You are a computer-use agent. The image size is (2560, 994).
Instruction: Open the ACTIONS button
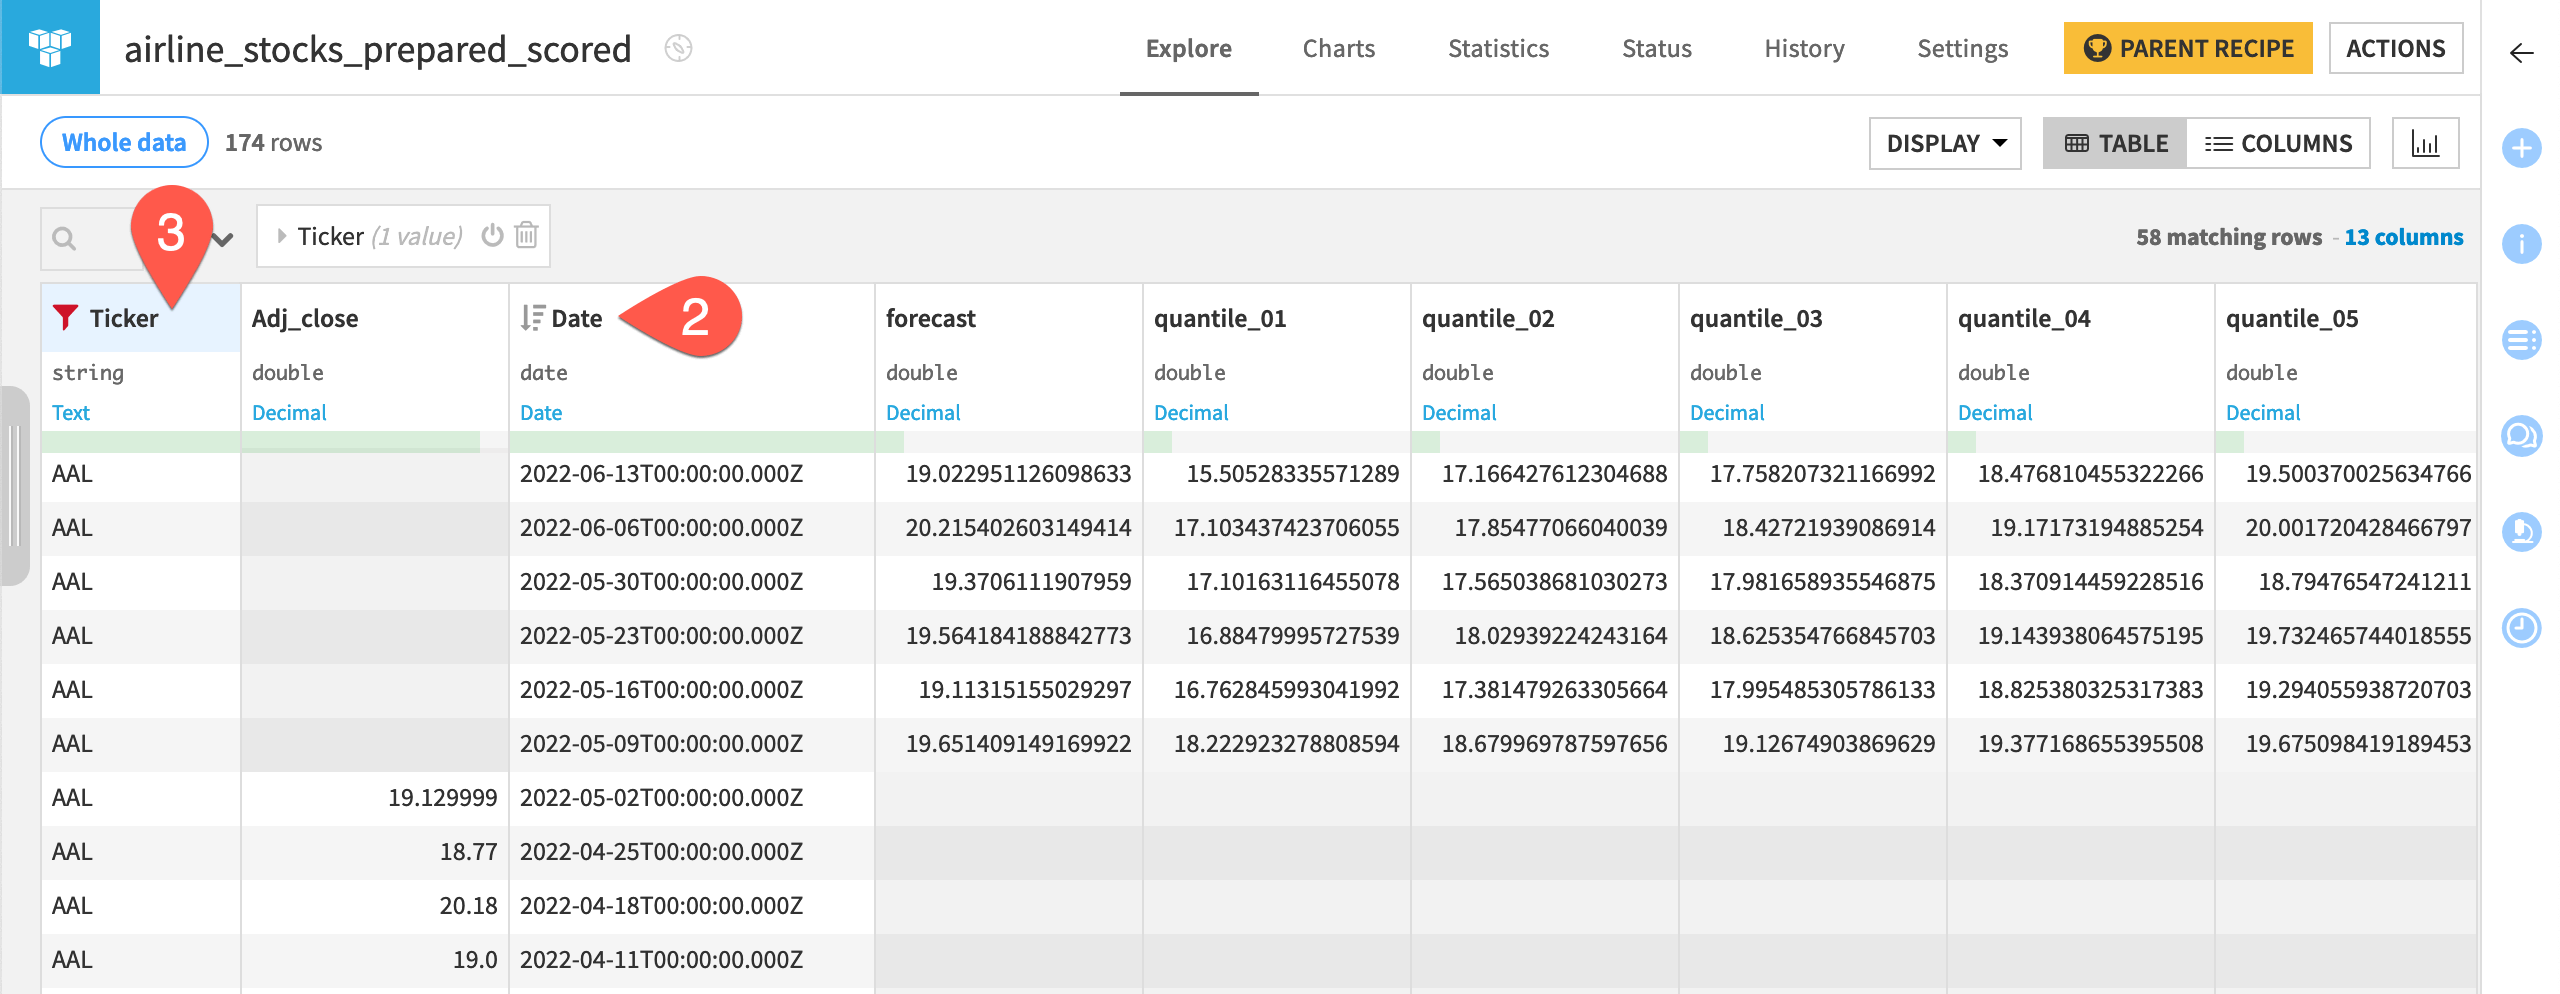click(x=2396, y=48)
